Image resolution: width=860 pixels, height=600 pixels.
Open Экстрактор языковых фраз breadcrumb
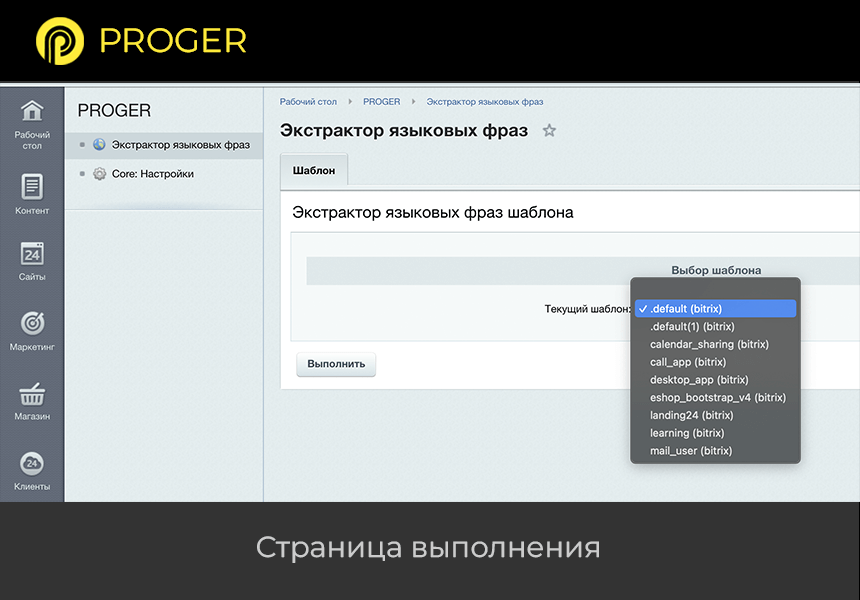pos(482,101)
